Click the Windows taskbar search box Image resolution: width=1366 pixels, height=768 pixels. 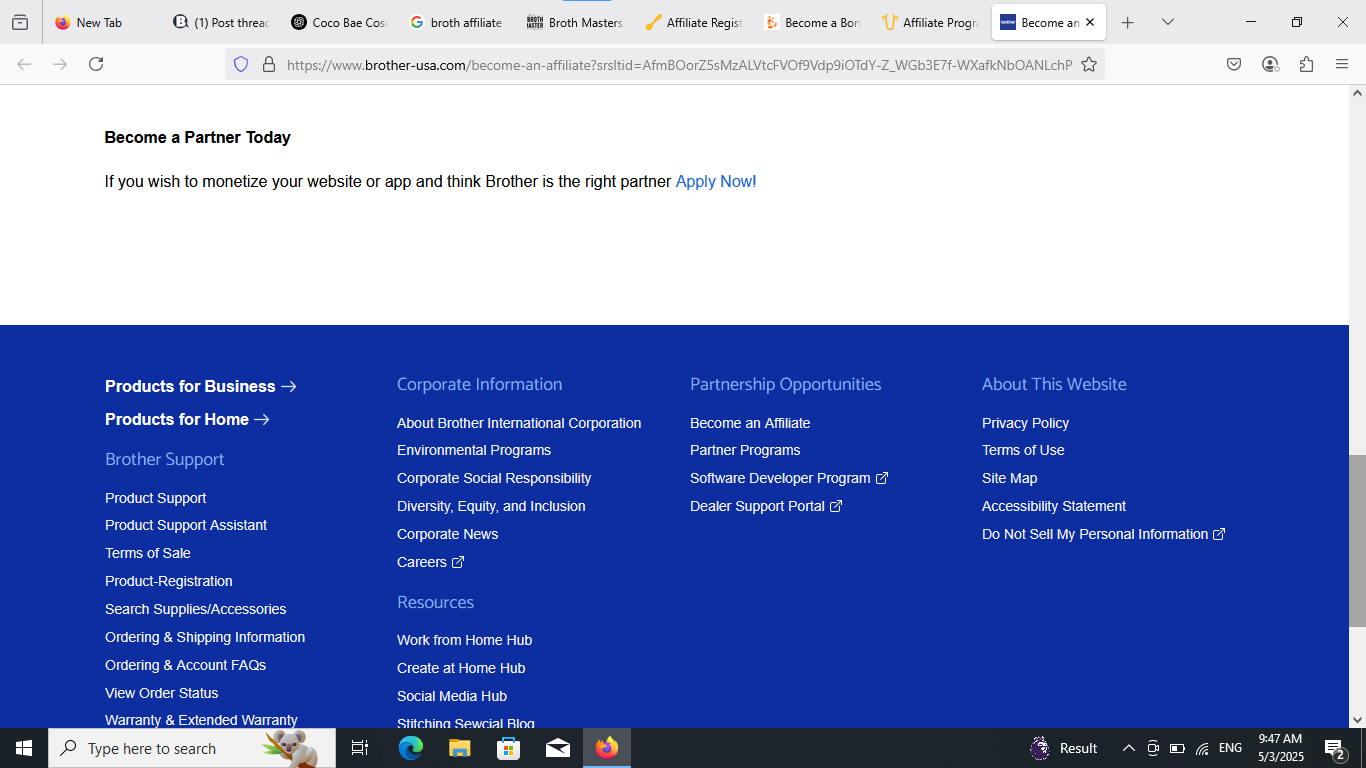pyautogui.click(x=191, y=748)
